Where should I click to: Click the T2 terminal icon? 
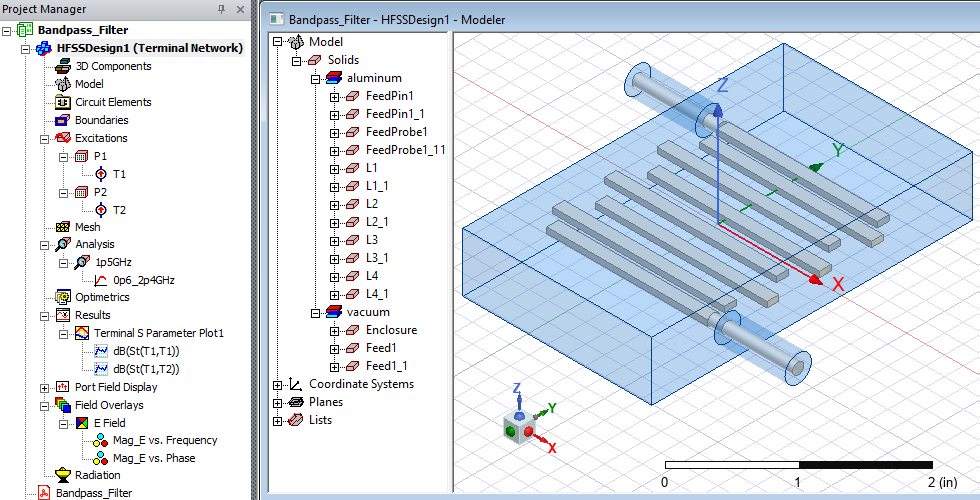[x=101, y=210]
